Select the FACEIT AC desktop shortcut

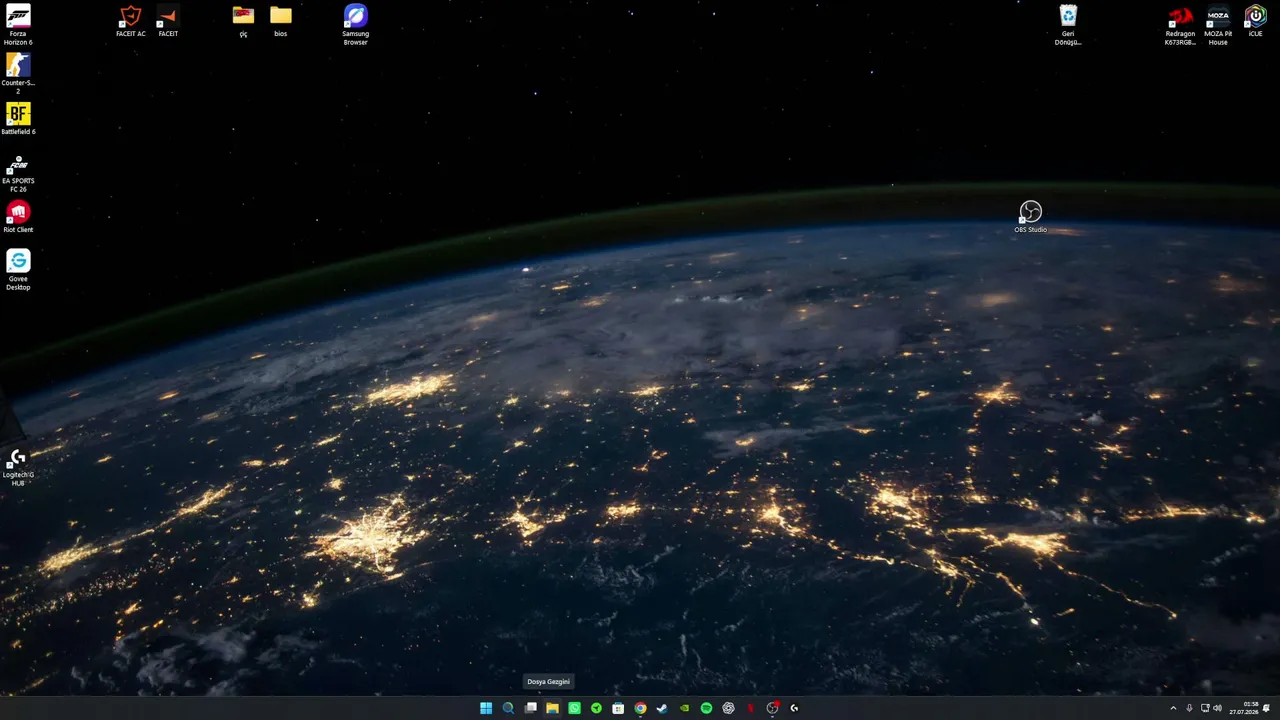(x=131, y=20)
